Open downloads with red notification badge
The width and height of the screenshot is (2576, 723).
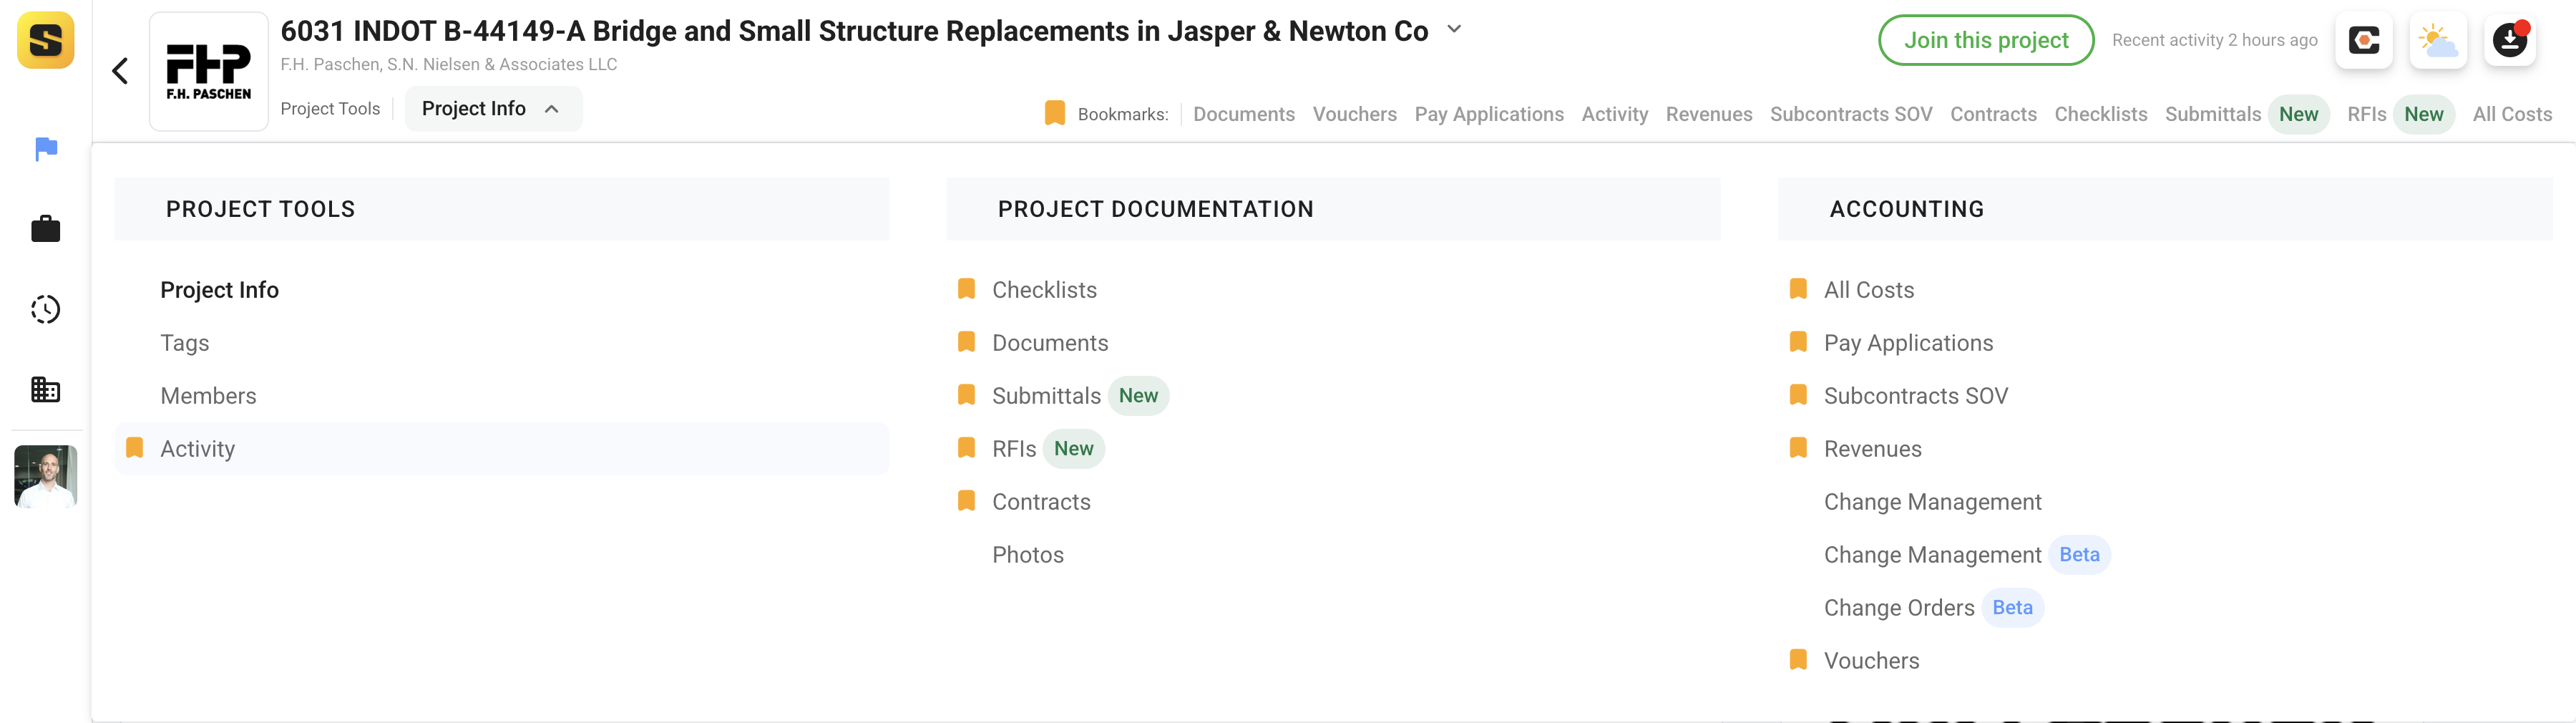pos(2510,40)
